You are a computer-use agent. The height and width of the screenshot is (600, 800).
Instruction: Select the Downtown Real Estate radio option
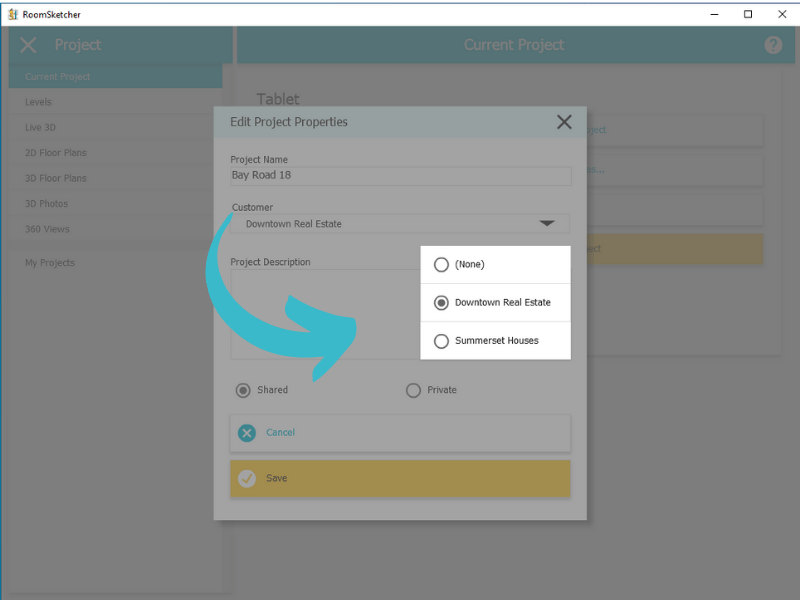pos(441,303)
